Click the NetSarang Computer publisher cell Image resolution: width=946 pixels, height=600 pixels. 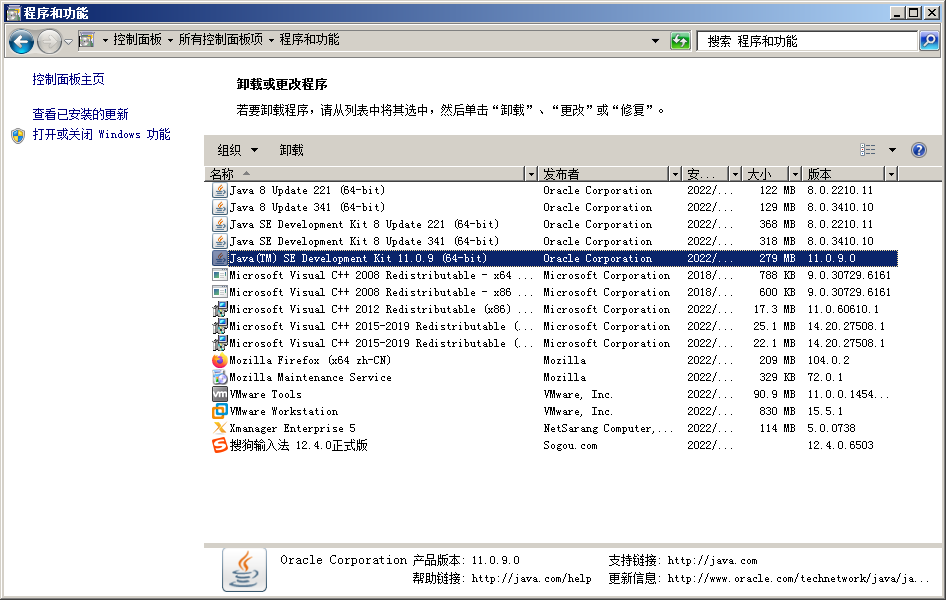[608, 428]
